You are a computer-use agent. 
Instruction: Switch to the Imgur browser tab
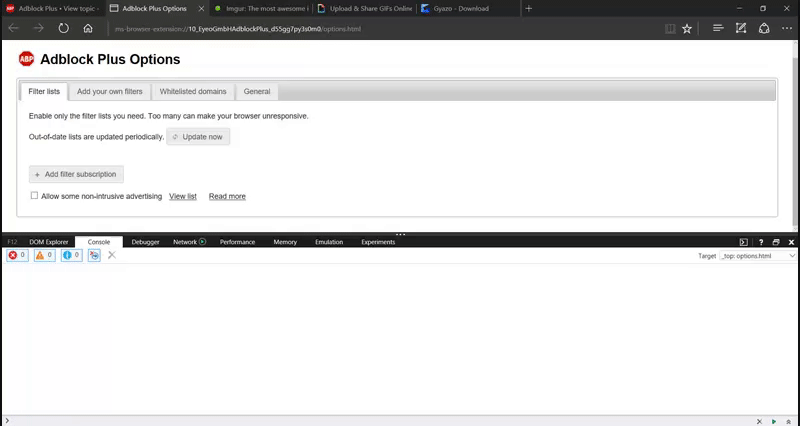point(260,9)
